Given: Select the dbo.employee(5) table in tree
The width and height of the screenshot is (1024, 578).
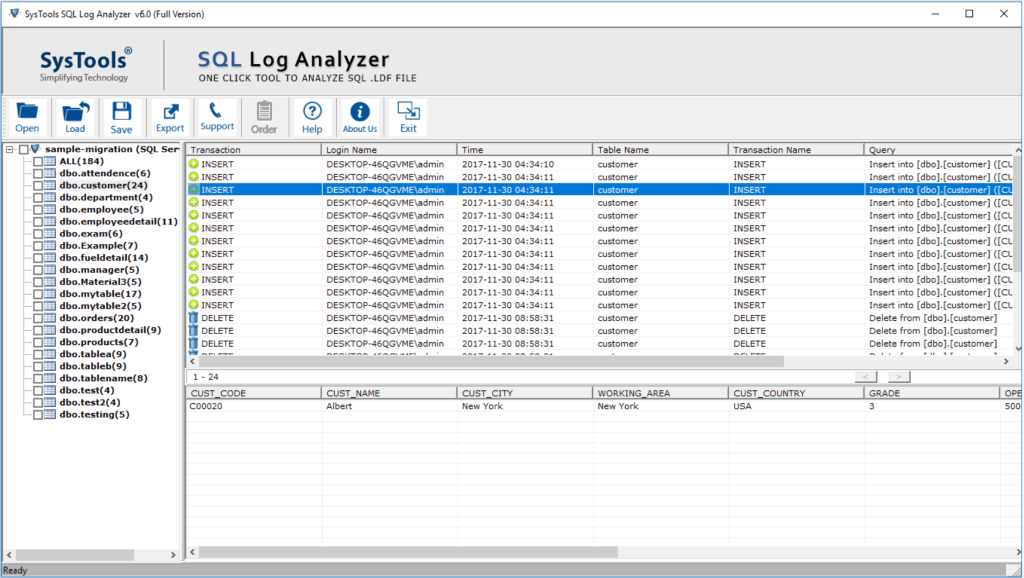Looking at the screenshot, I should click(100, 209).
